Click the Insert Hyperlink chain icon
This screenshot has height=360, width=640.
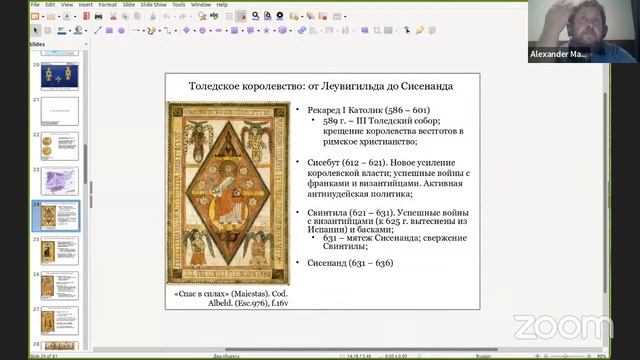[302, 30]
